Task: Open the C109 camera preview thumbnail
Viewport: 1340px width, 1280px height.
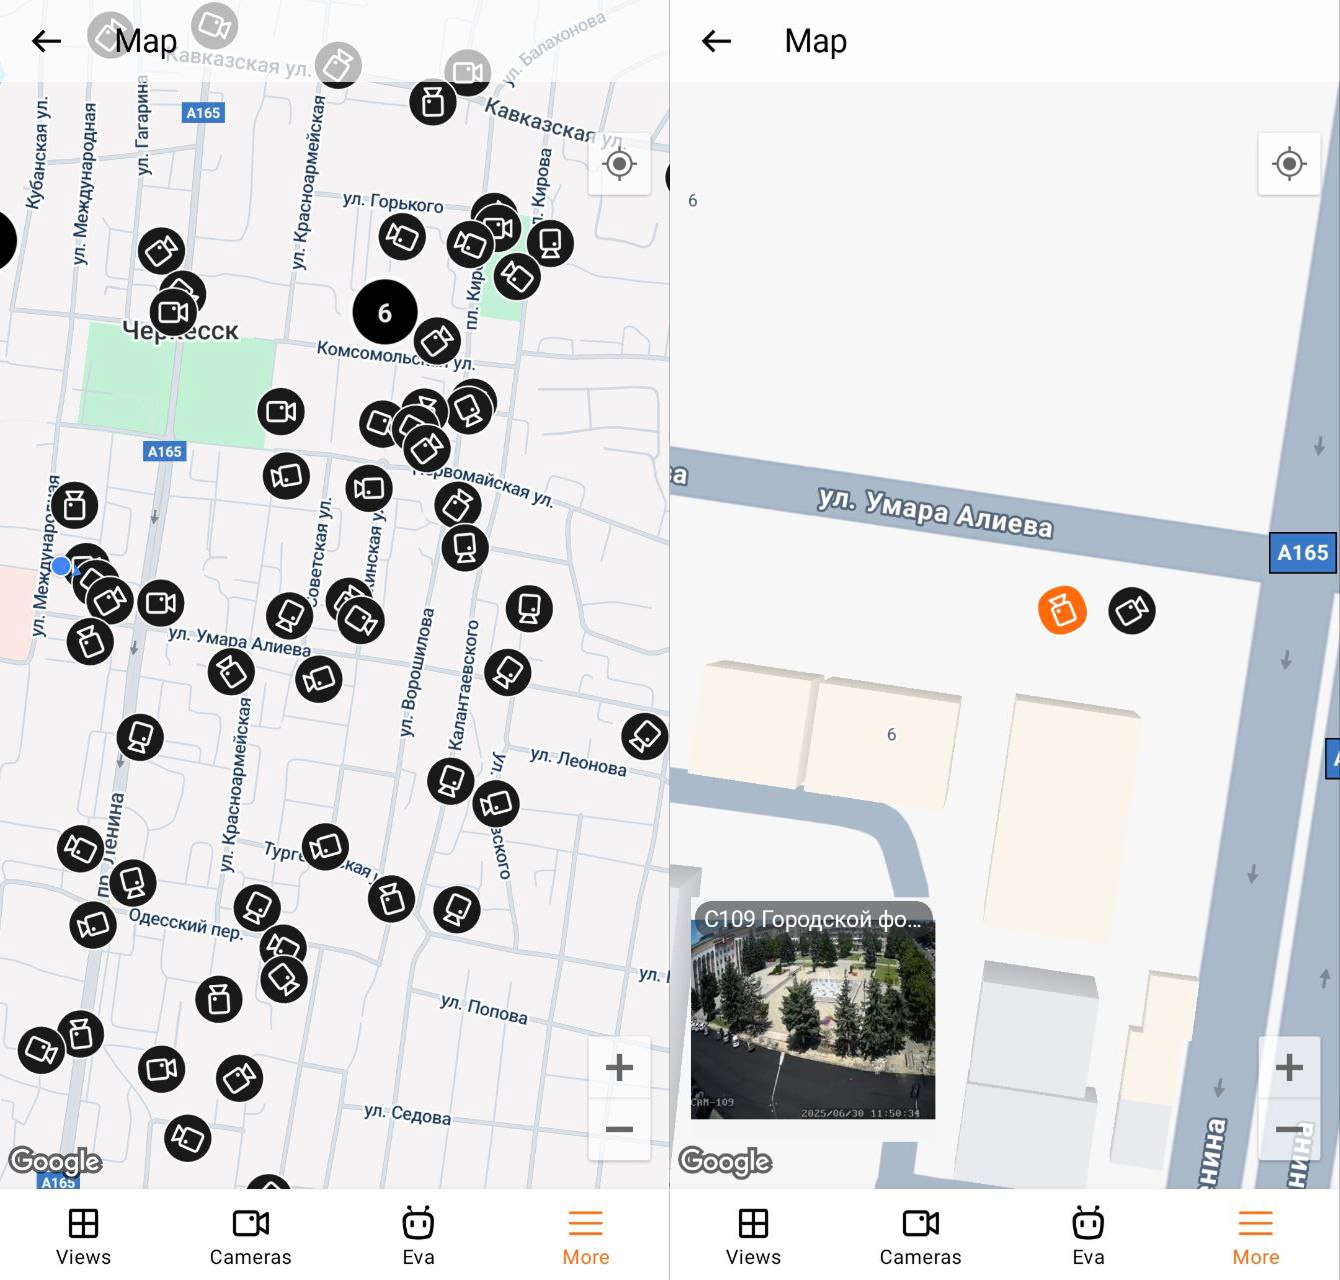Action: [x=813, y=1020]
